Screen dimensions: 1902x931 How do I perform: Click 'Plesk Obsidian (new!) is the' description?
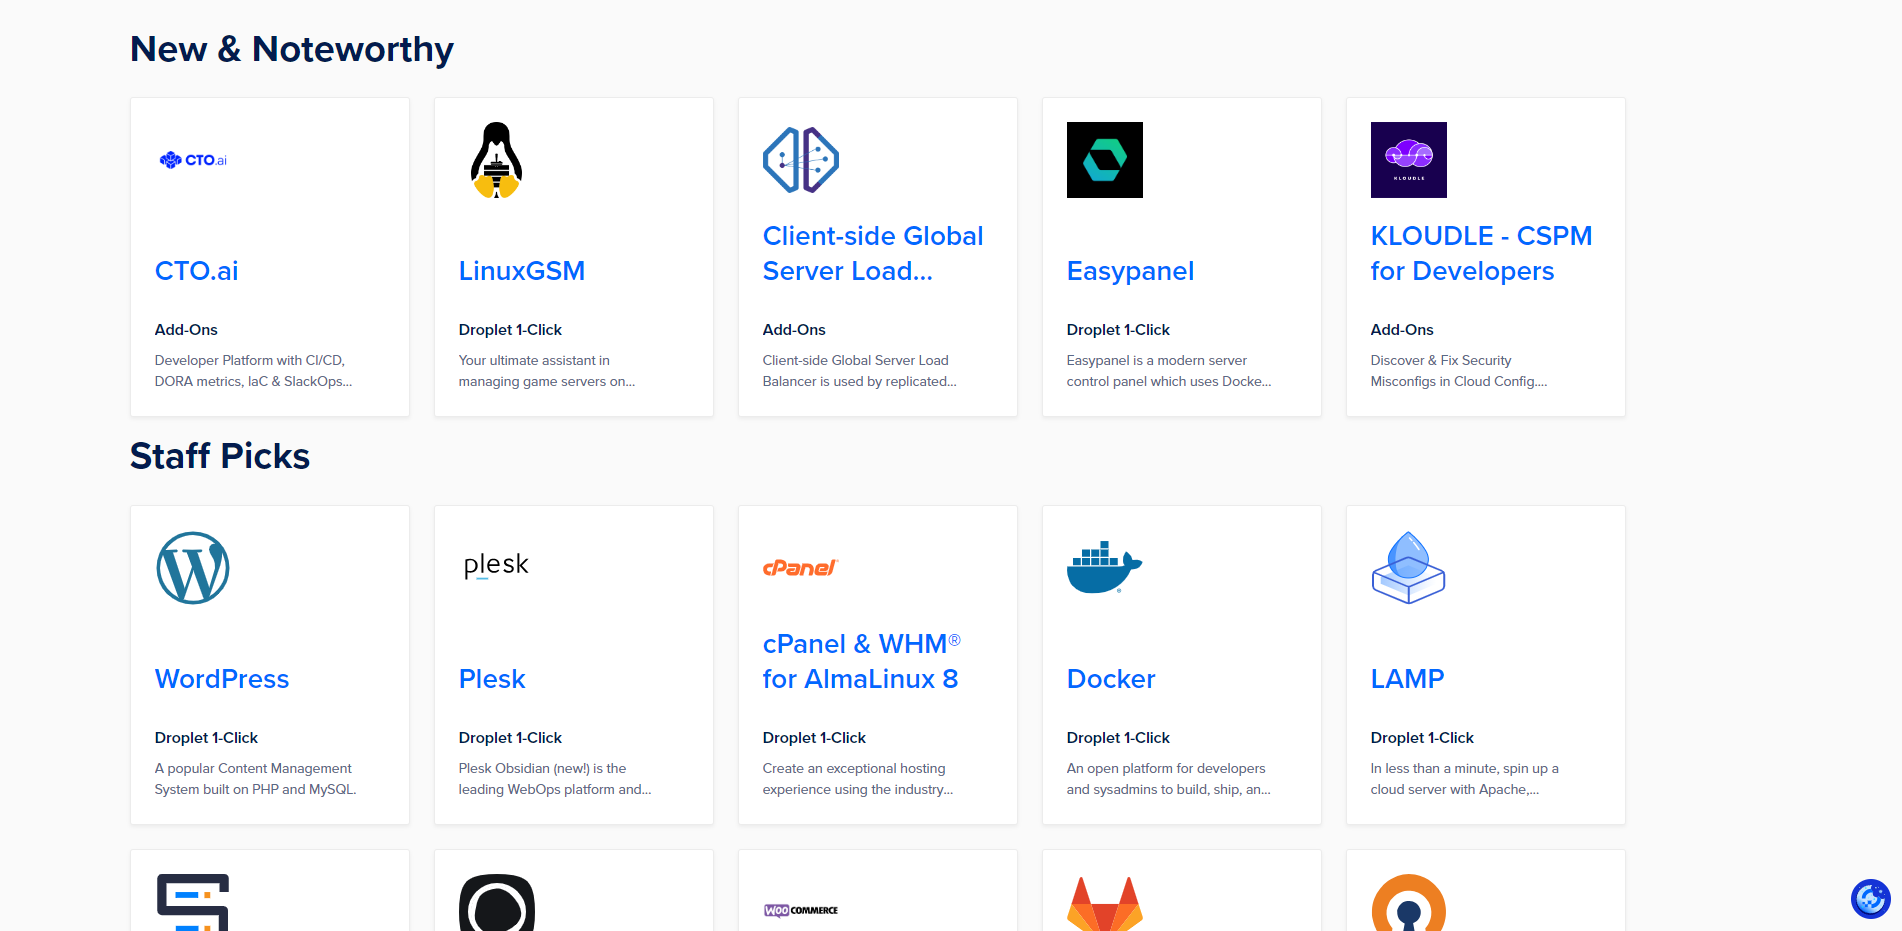pos(555,779)
